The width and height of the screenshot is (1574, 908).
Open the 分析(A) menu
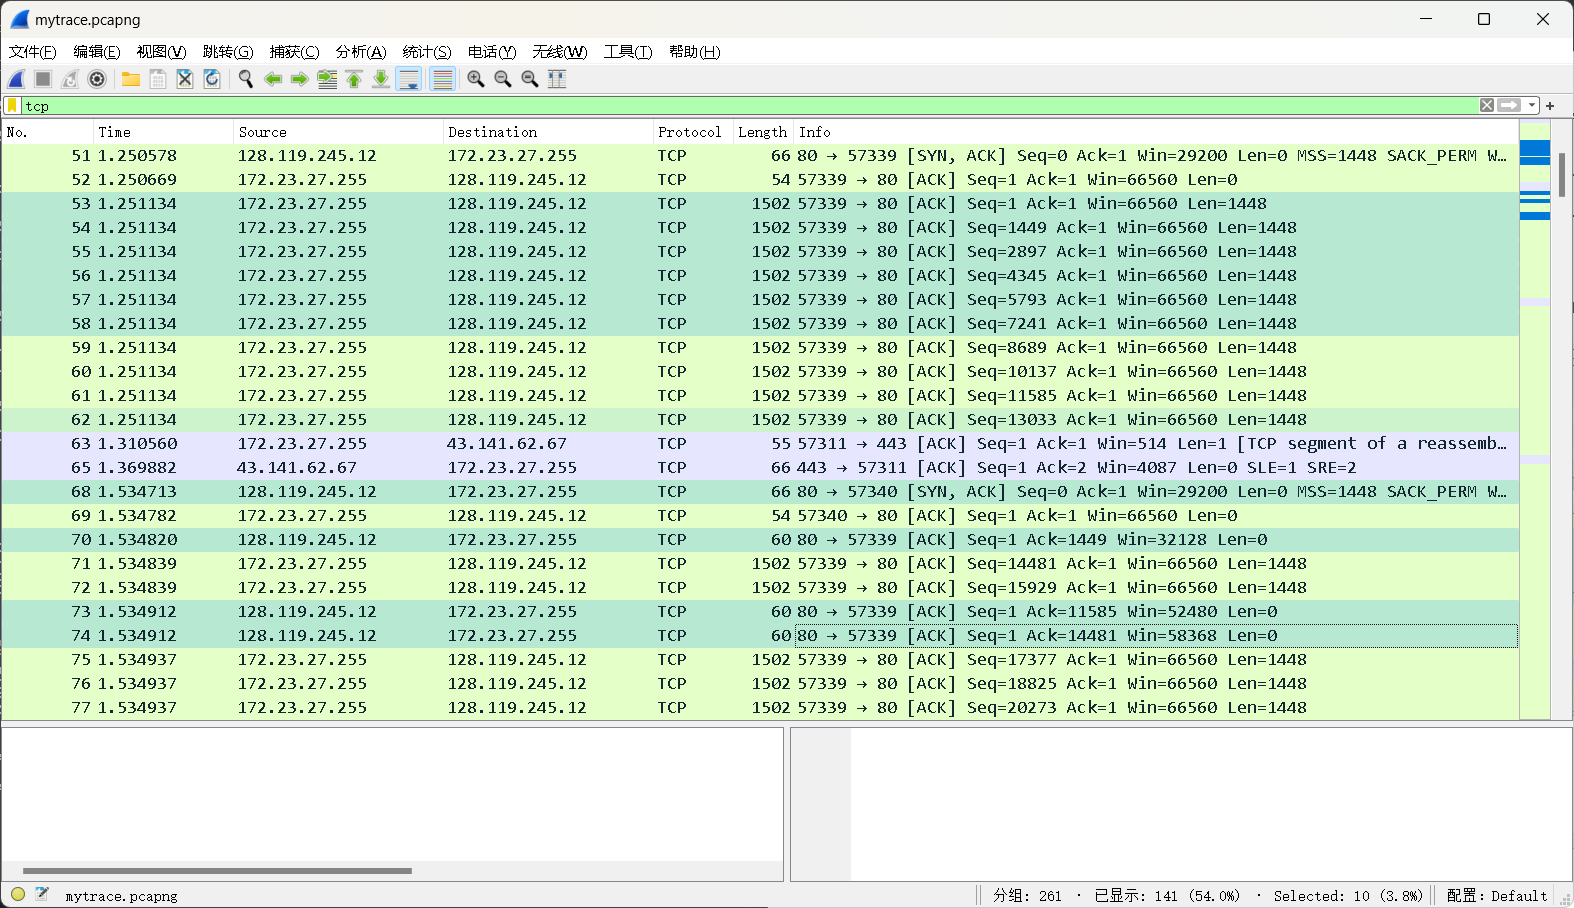point(361,52)
